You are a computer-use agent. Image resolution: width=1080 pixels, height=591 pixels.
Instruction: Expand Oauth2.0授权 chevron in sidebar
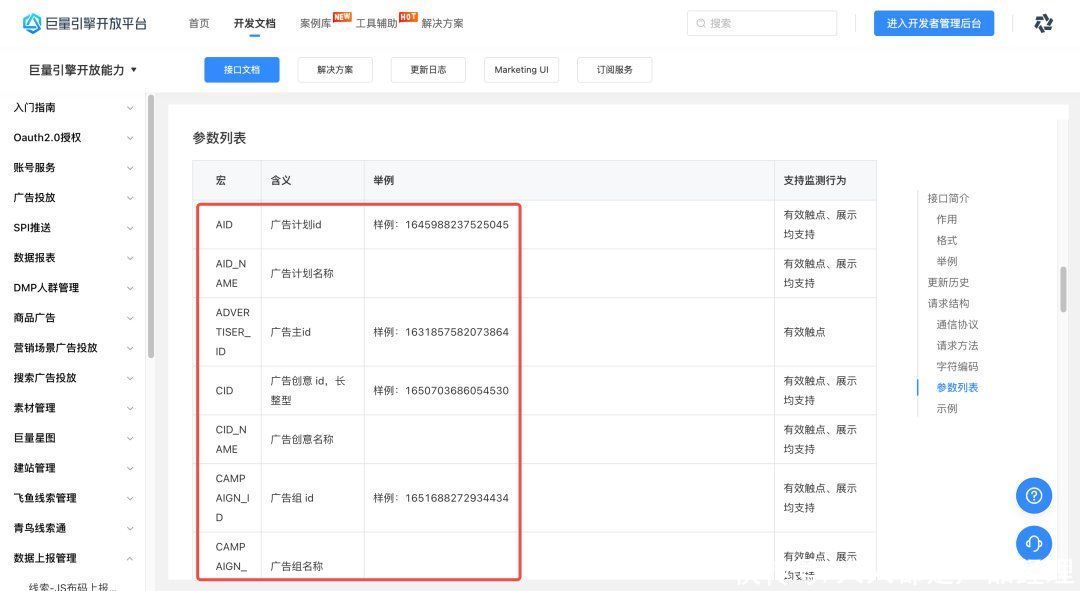[x=130, y=138]
